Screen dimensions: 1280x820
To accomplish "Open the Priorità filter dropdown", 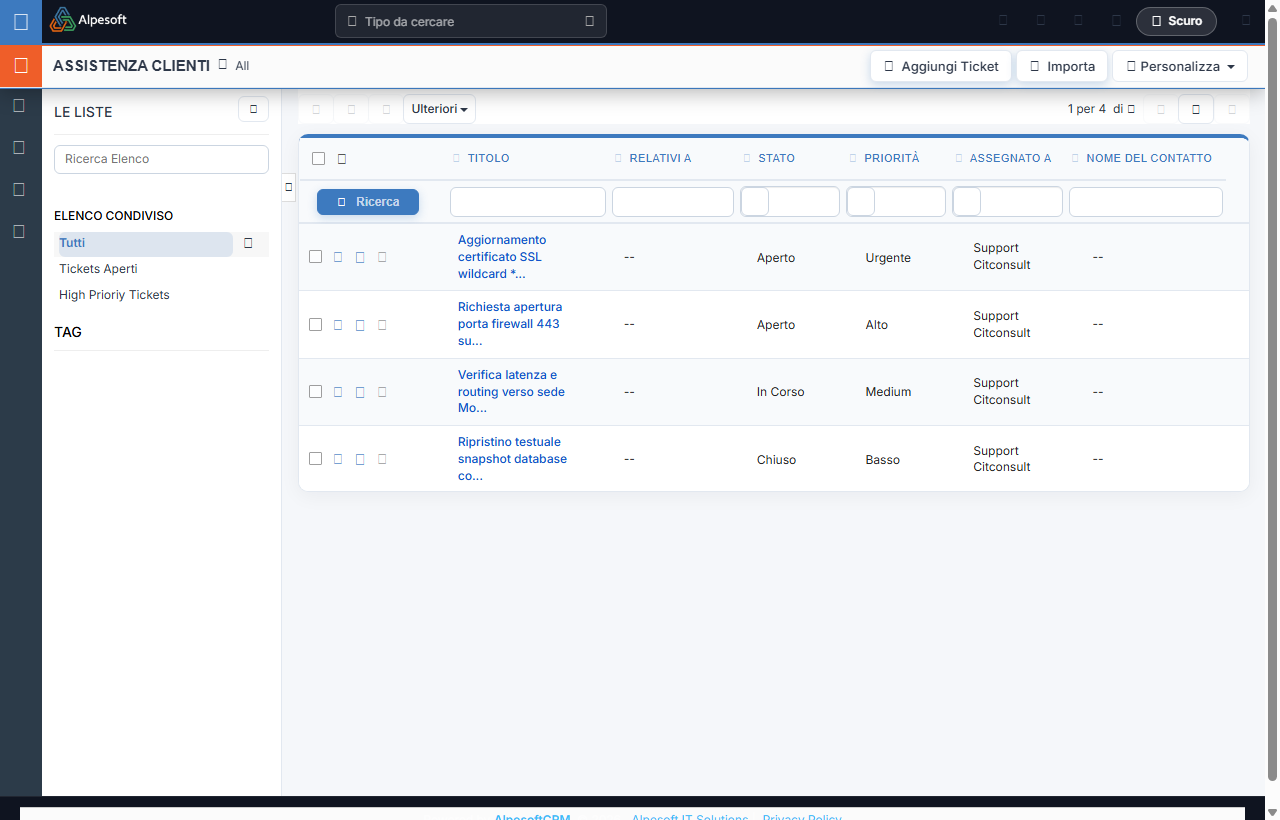I will point(896,202).
